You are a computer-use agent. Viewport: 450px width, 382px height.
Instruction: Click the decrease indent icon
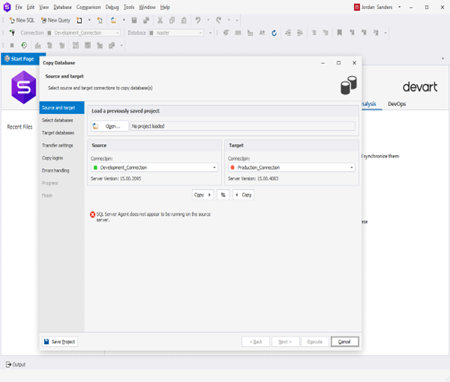coord(288,33)
